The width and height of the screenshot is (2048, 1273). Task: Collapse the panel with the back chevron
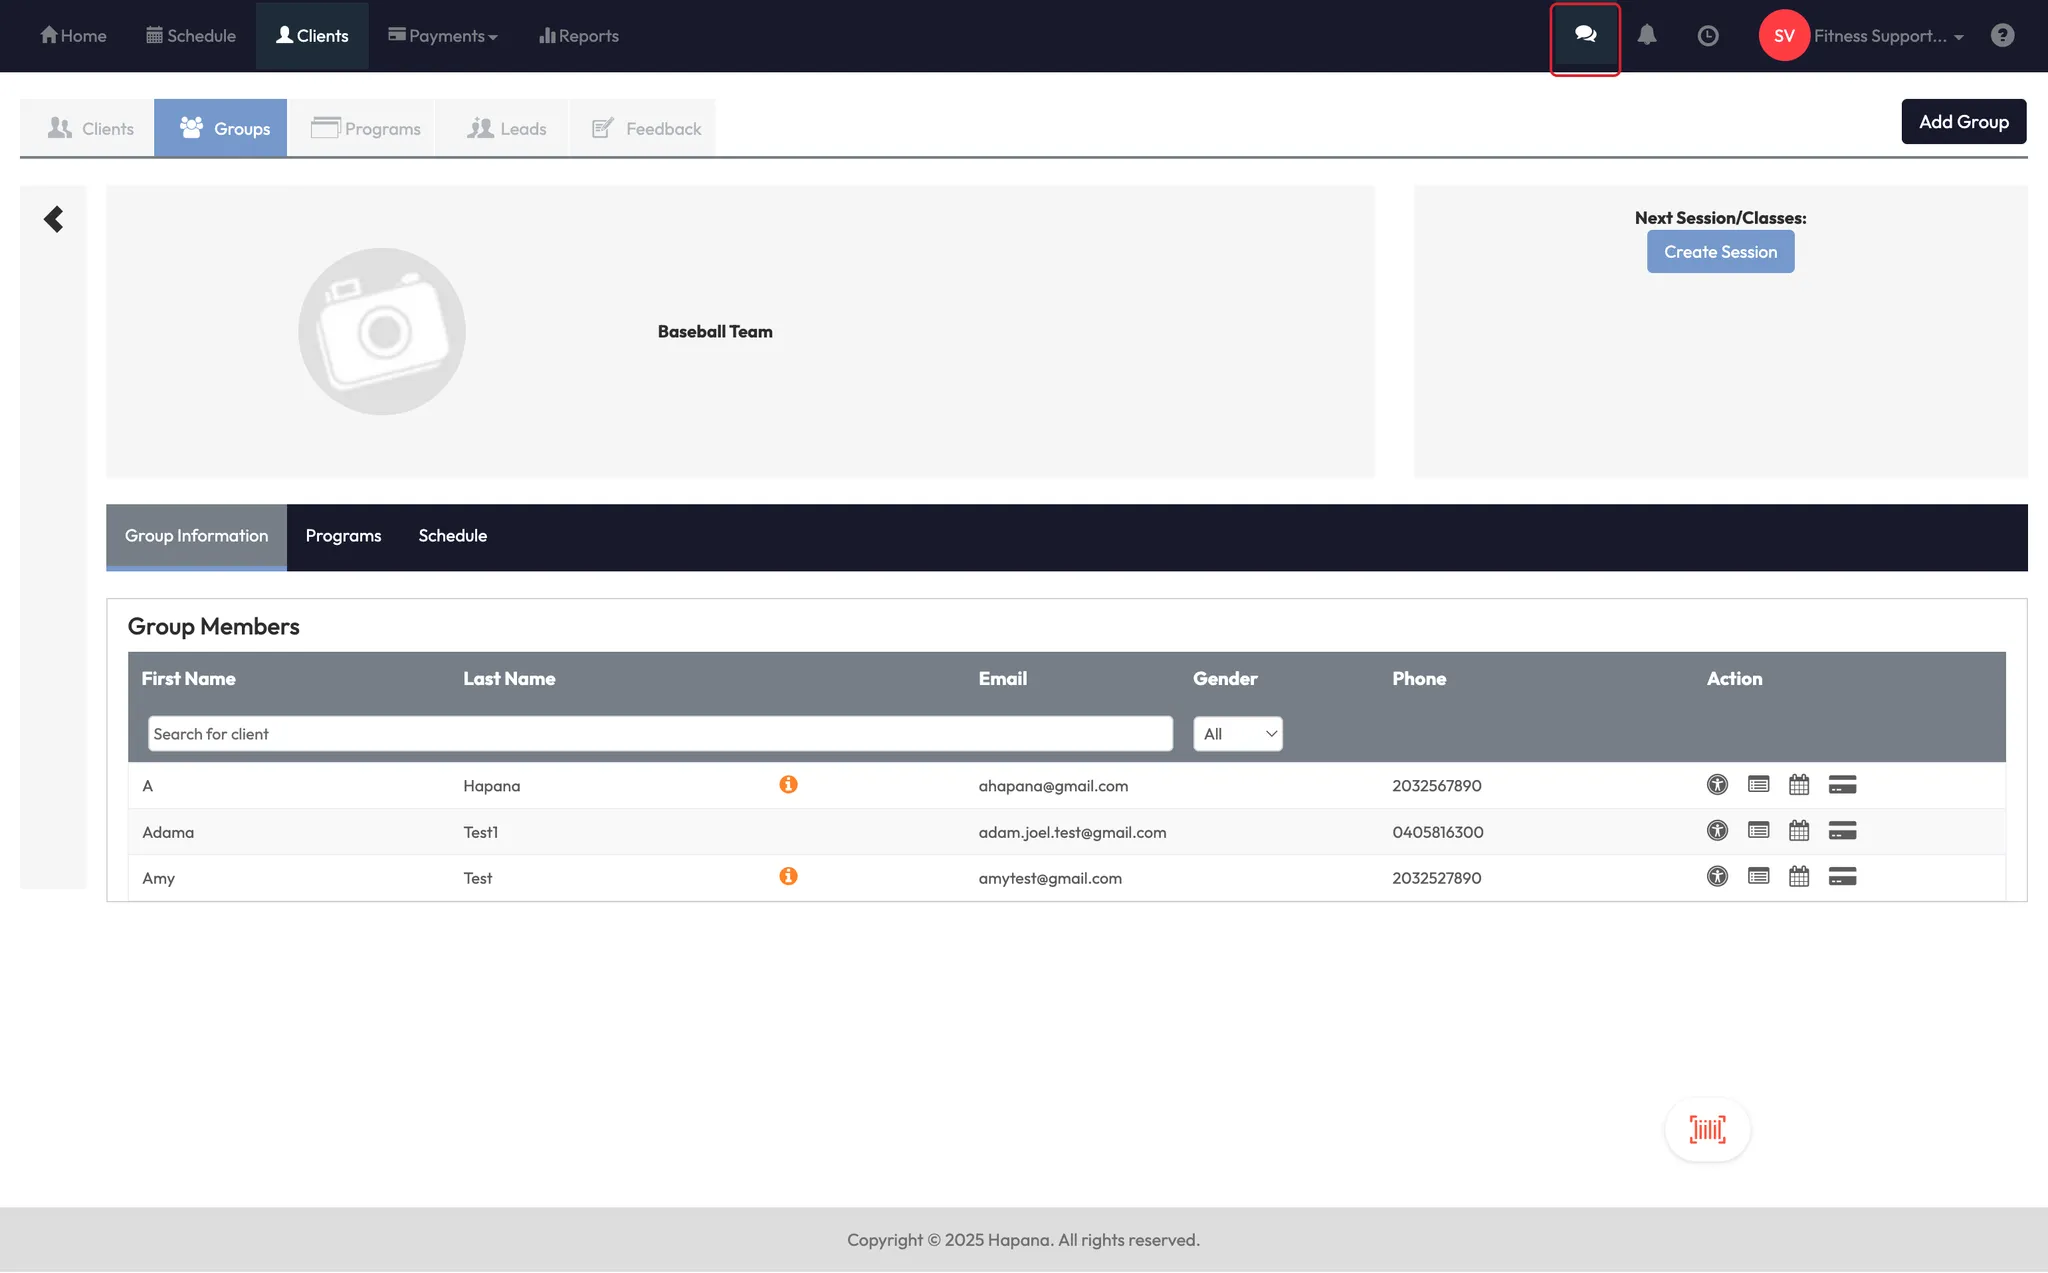(54, 219)
